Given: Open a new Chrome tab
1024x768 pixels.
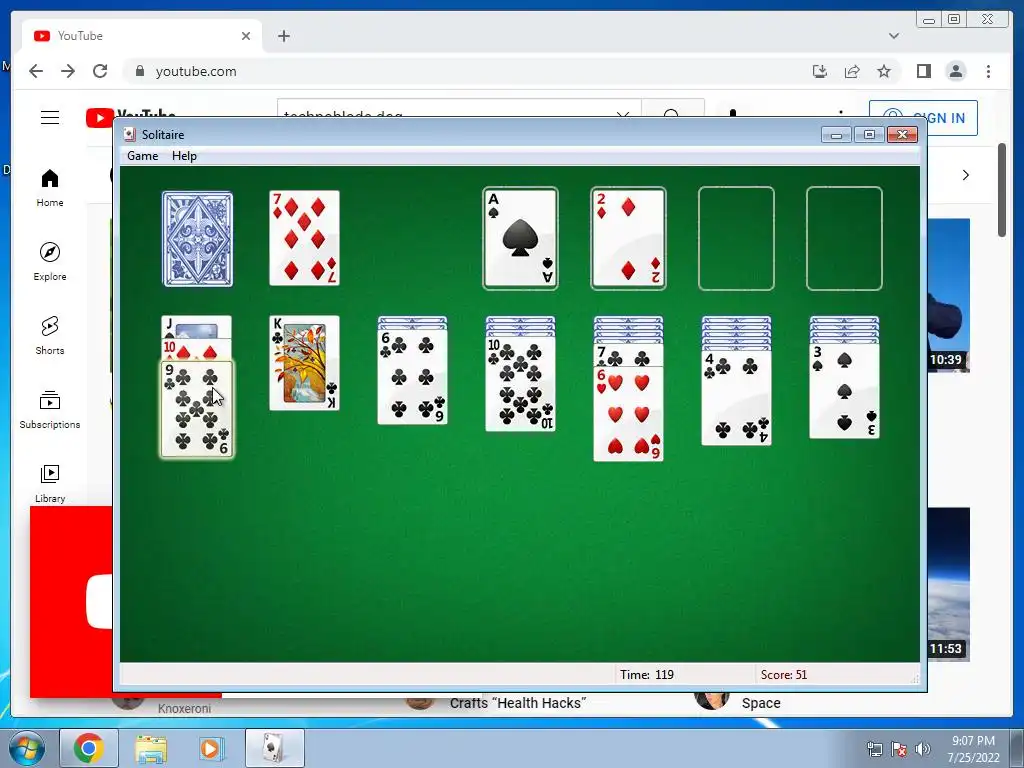Looking at the screenshot, I should (x=283, y=36).
